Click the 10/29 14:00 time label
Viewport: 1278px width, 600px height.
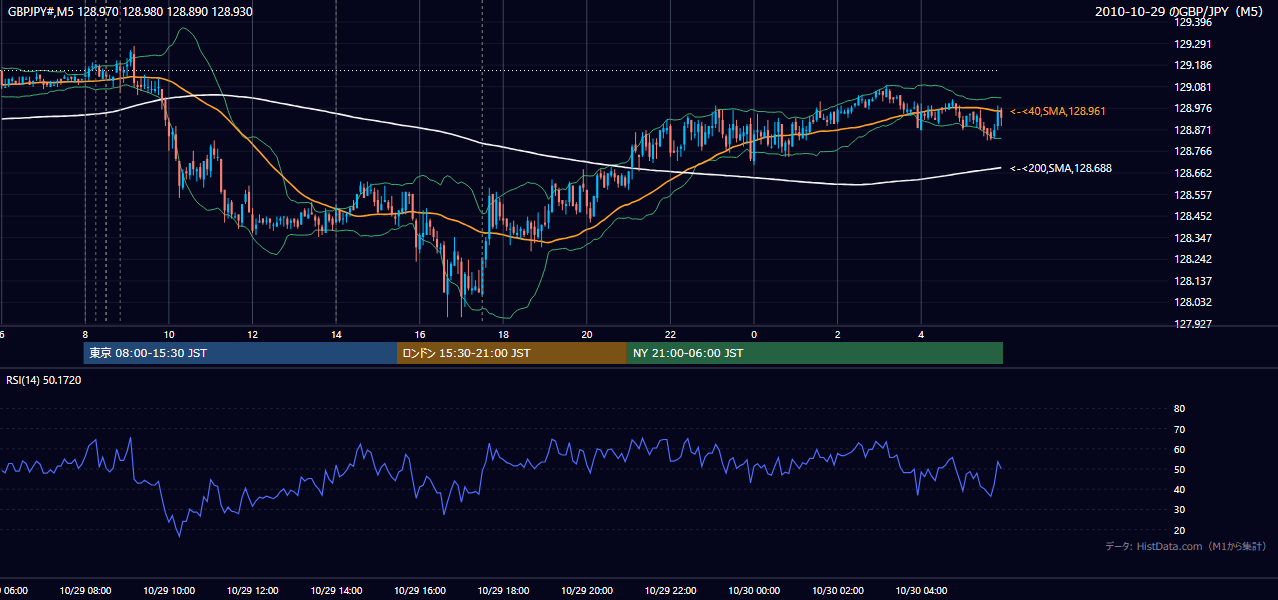coord(336,591)
